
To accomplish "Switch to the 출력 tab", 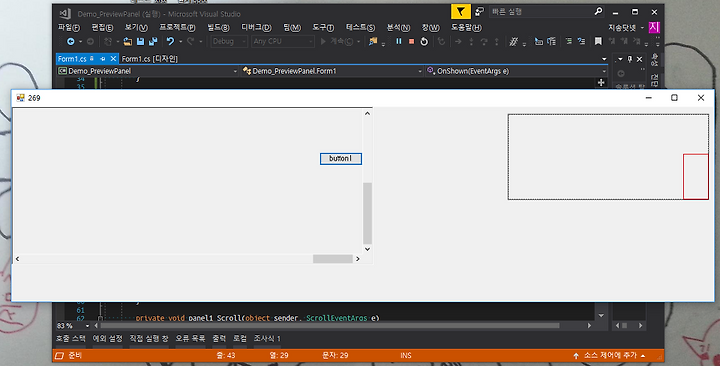I will pyautogui.click(x=219, y=338).
